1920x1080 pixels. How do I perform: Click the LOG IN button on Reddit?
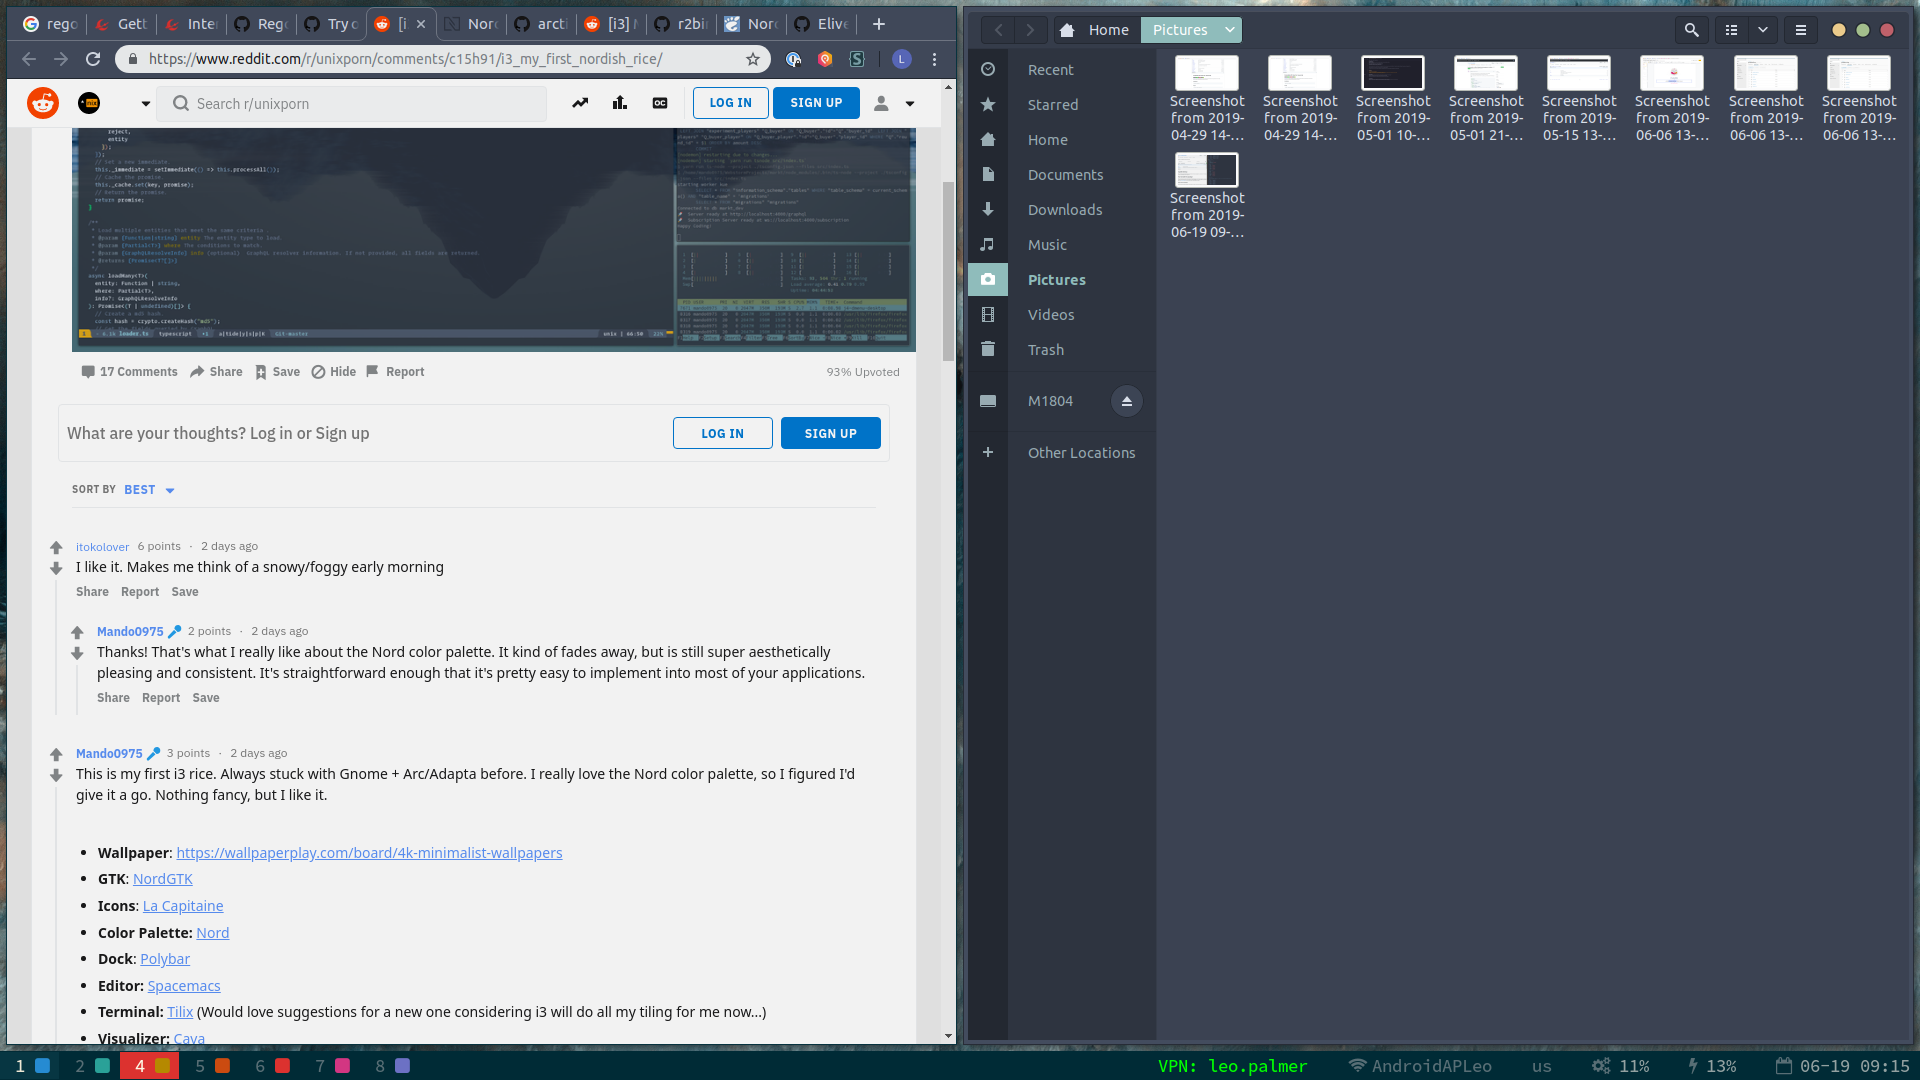coord(730,103)
